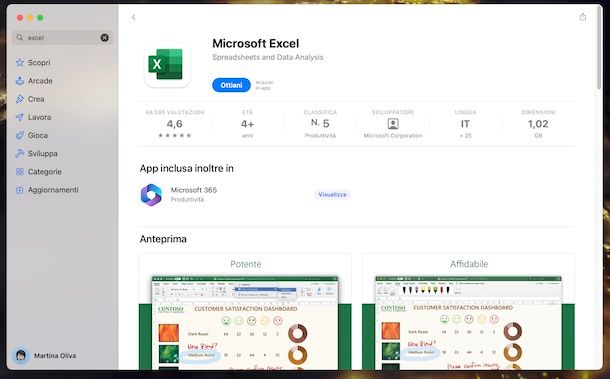610x379 pixels.
Task: Click the Microsoft Excel app icon
Action: click(x=167, y=64)
